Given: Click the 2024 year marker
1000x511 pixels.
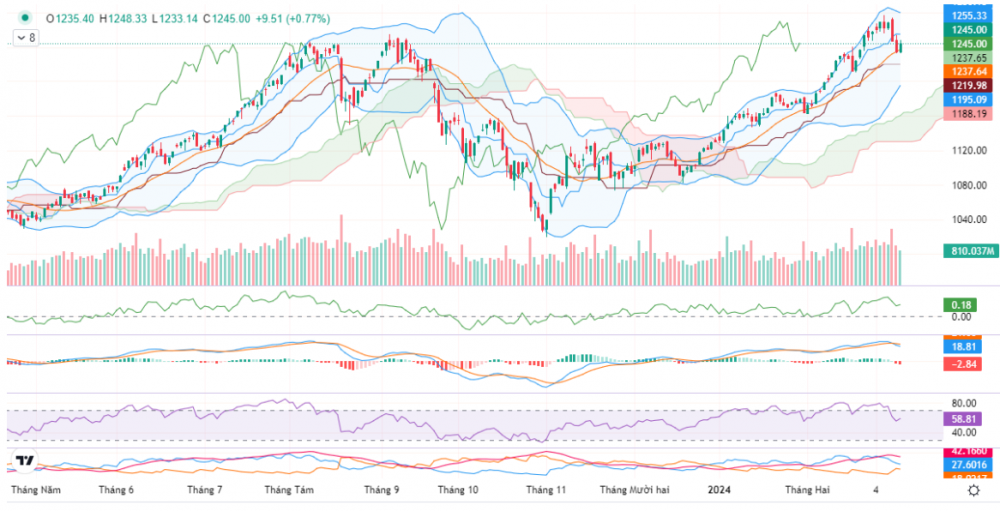Looking at the screenshot, I should pos(718,490).
